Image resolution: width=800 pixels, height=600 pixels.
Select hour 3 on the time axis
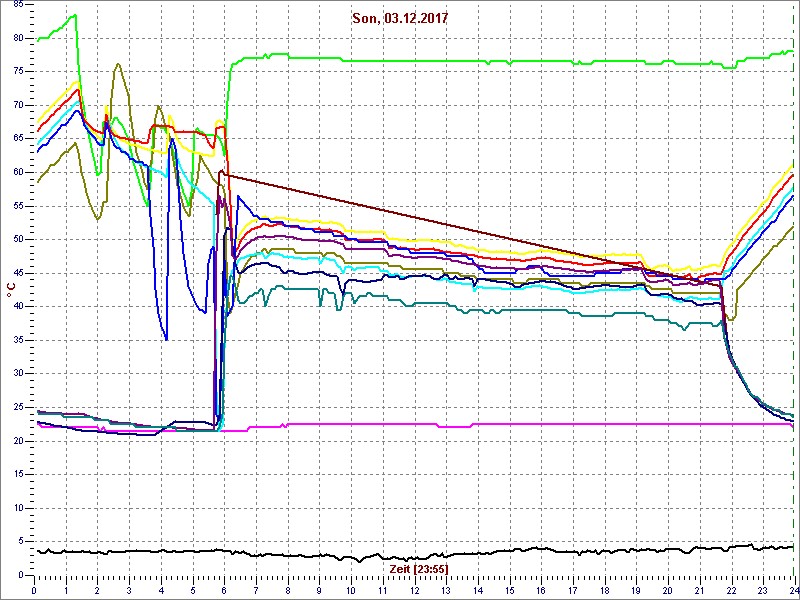point(129,590)
